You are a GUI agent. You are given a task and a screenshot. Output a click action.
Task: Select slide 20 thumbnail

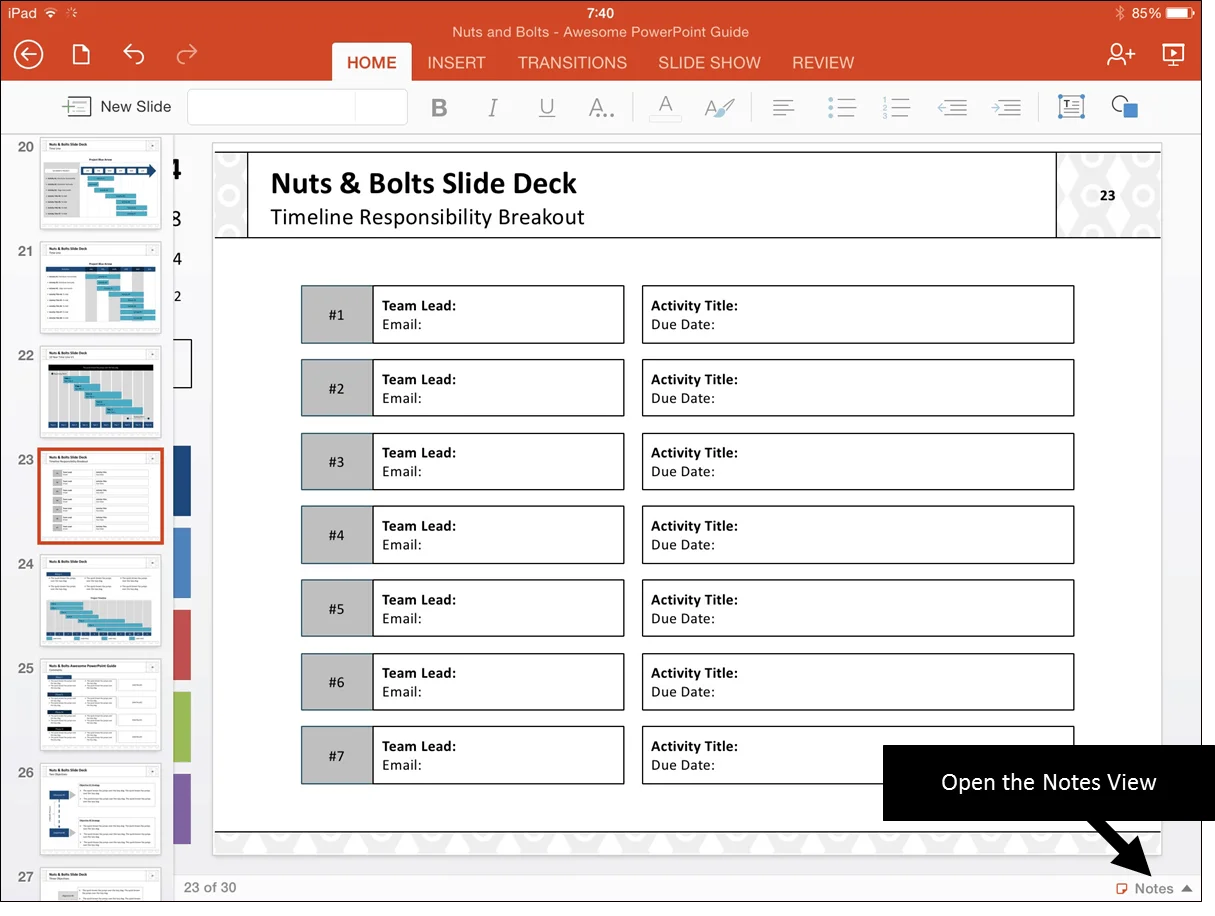pyautogui.click(x=100, y=183)
